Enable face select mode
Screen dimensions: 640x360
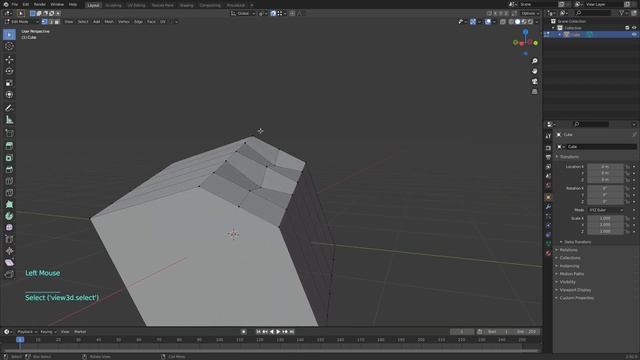[57, 22]
